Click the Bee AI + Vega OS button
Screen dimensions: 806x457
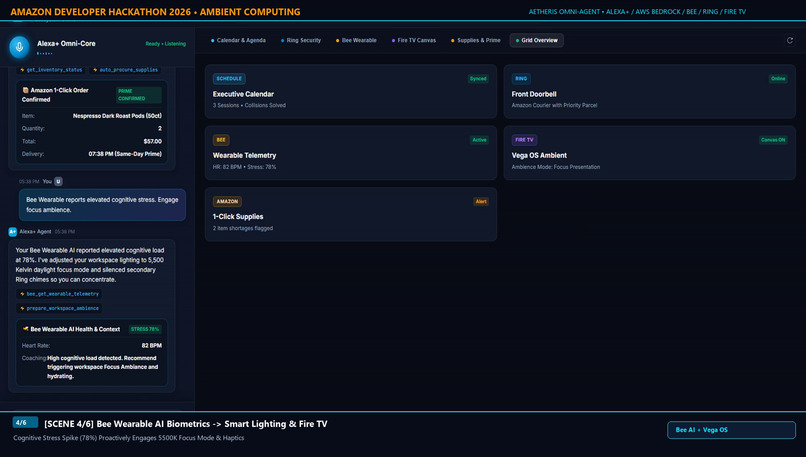click(731, 430)
